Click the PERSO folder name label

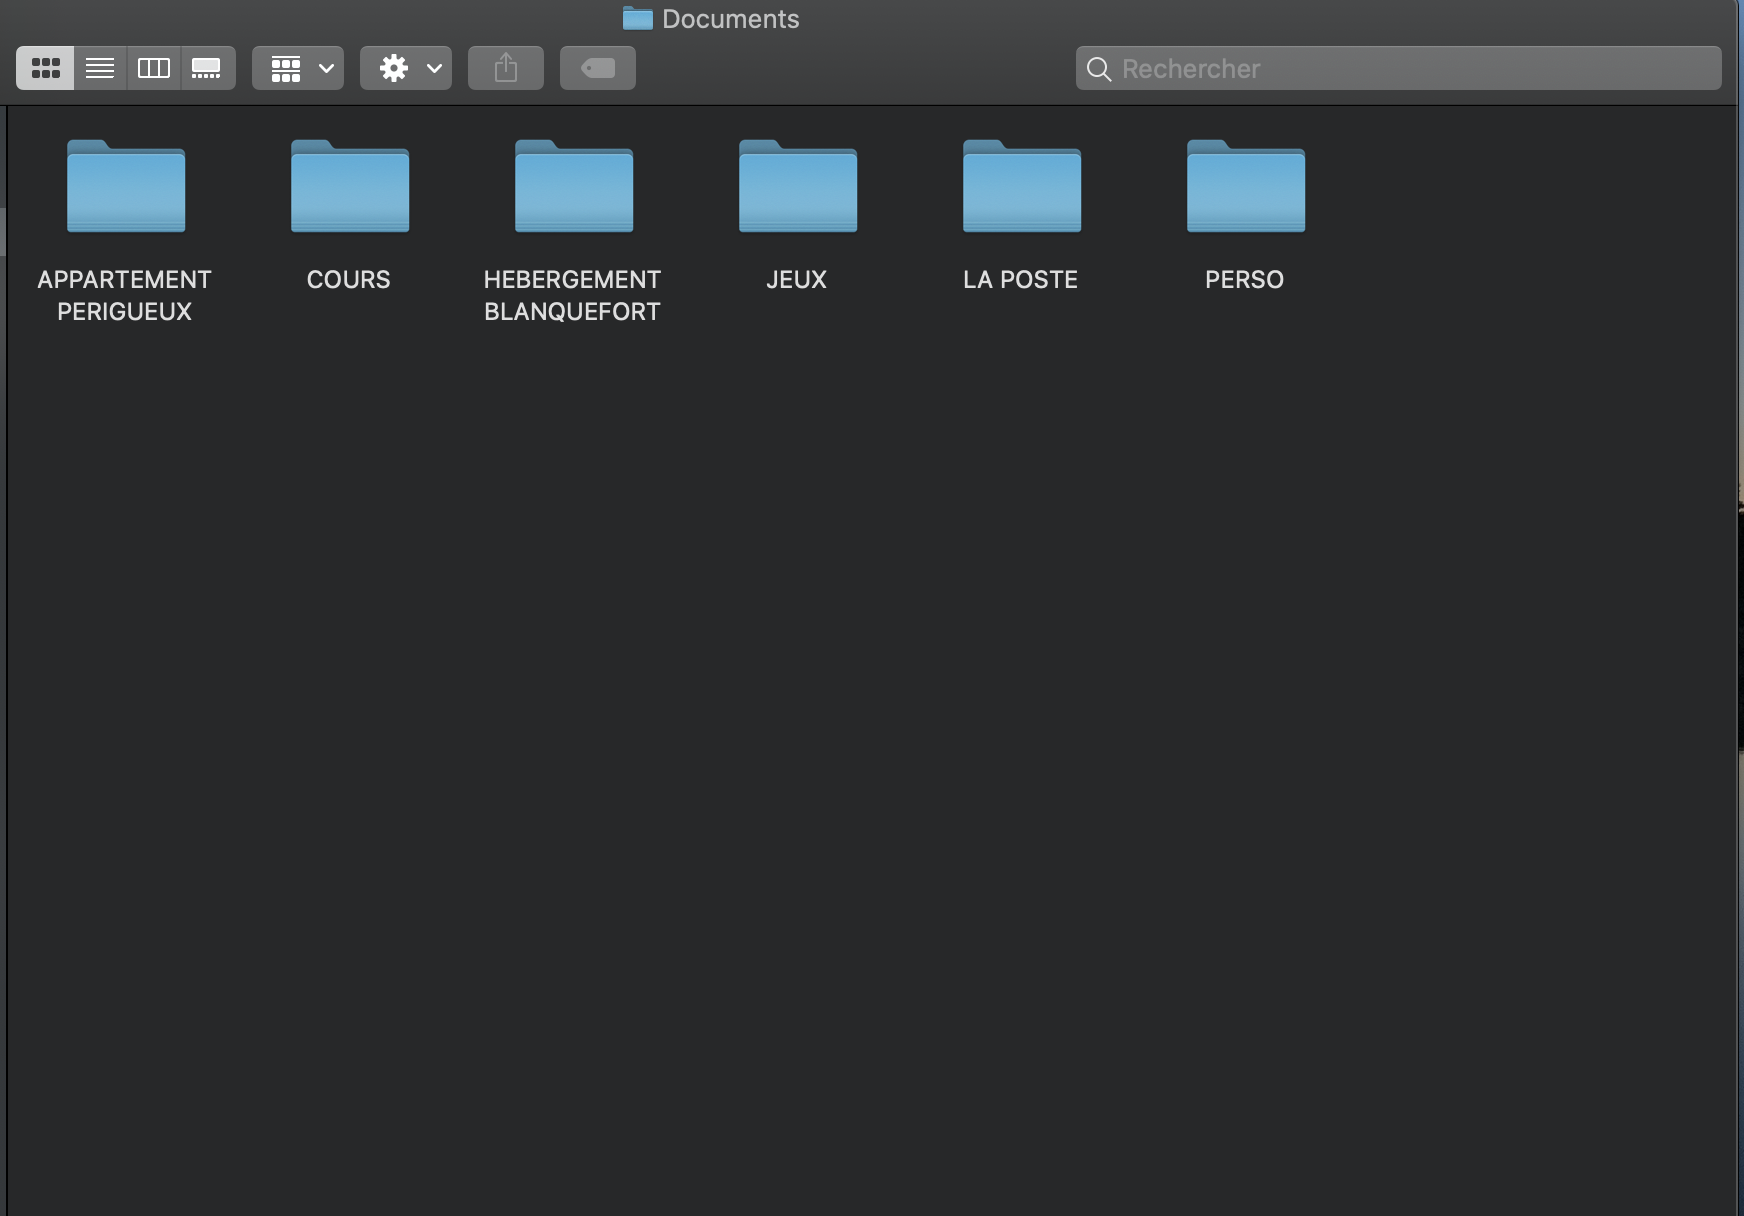point(1245,279)
